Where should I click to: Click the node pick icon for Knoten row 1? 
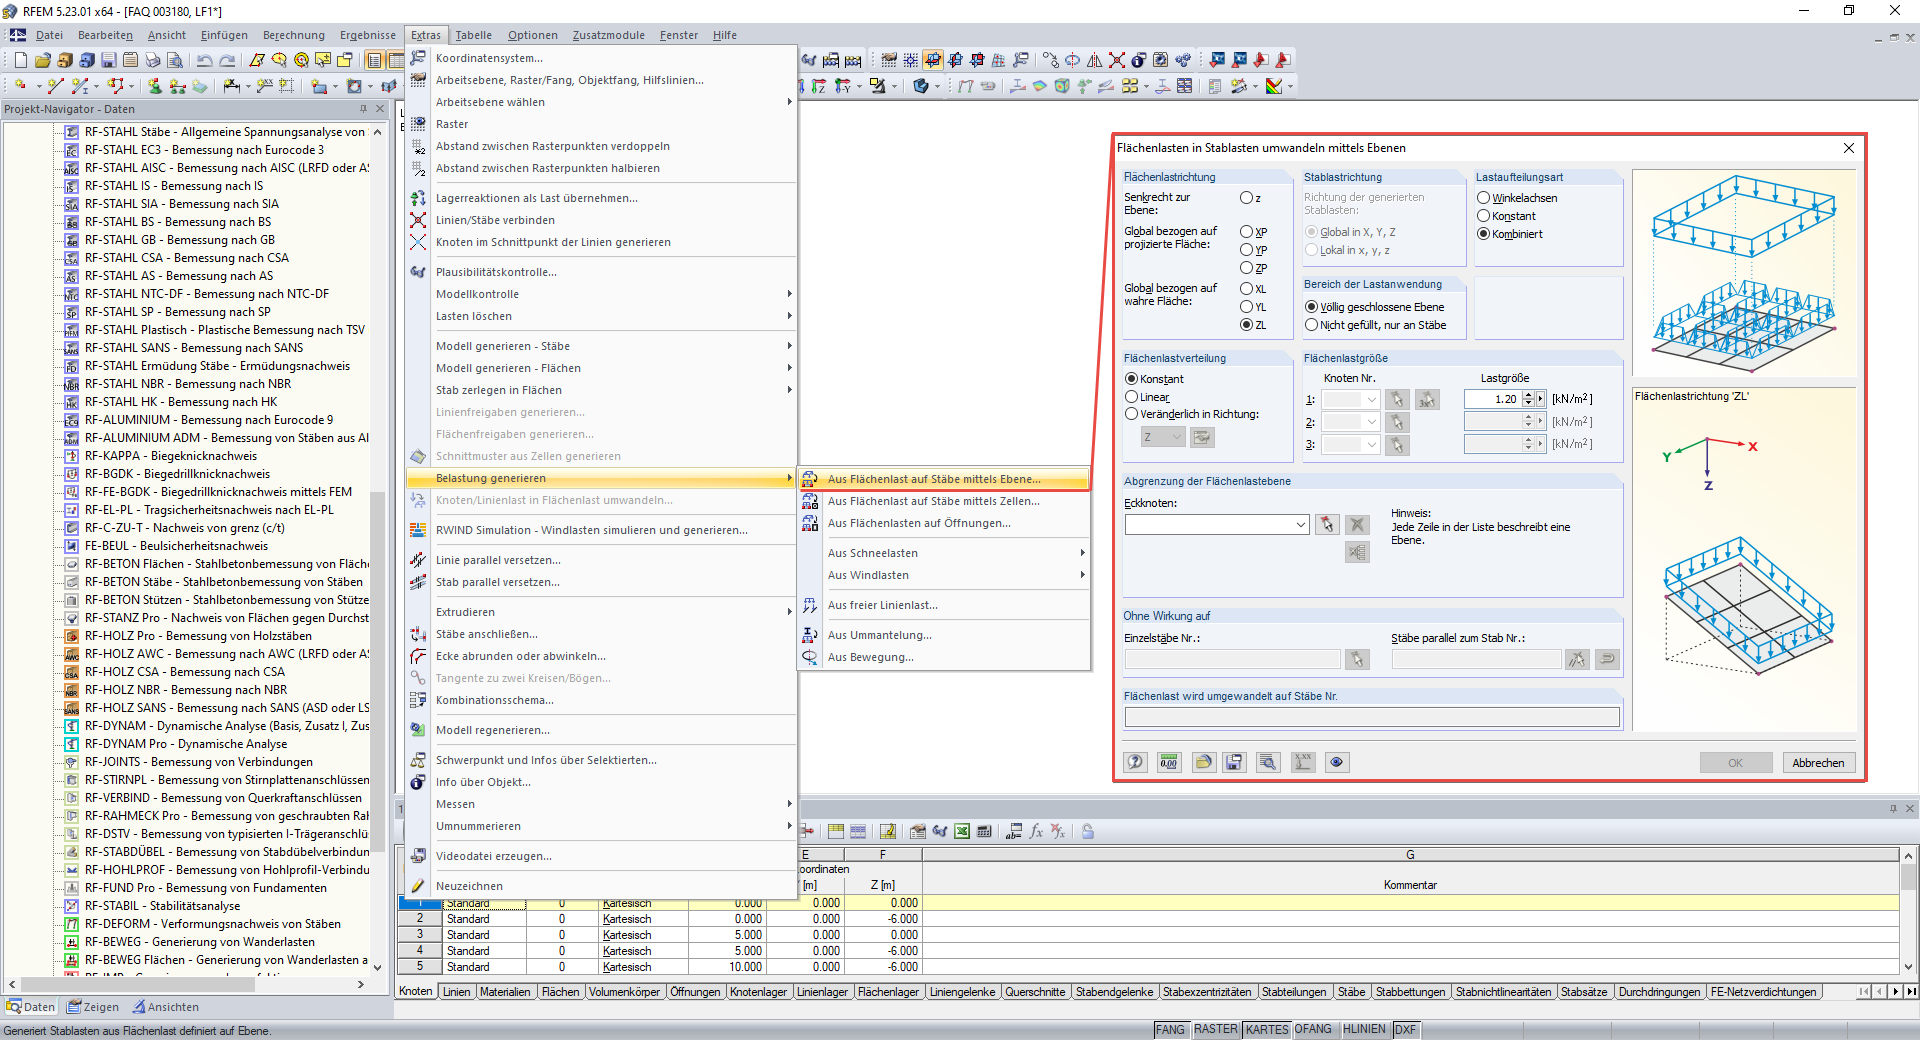[1397, 399]
